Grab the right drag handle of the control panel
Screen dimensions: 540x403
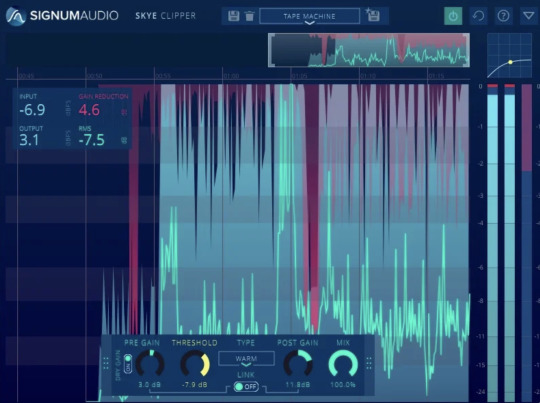pos(369,363)
